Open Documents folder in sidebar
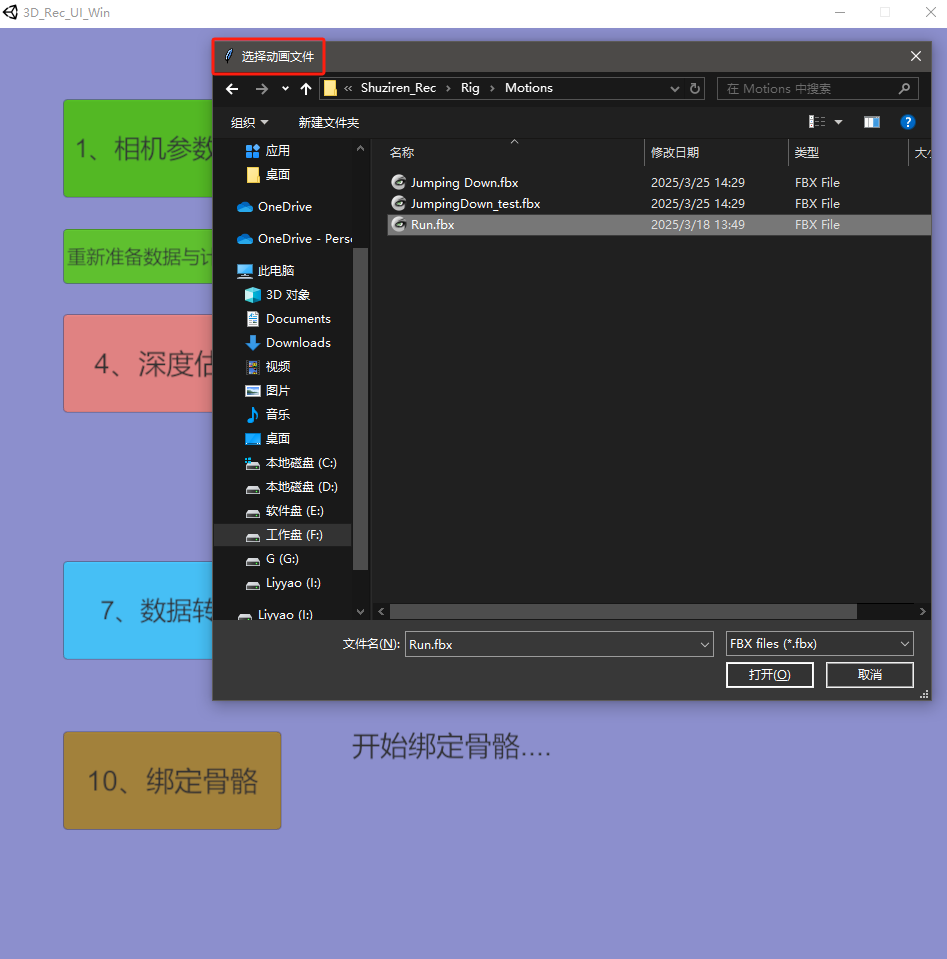Image resolution: width=947 pixels, height=959 pixels. tap(288, 319)
